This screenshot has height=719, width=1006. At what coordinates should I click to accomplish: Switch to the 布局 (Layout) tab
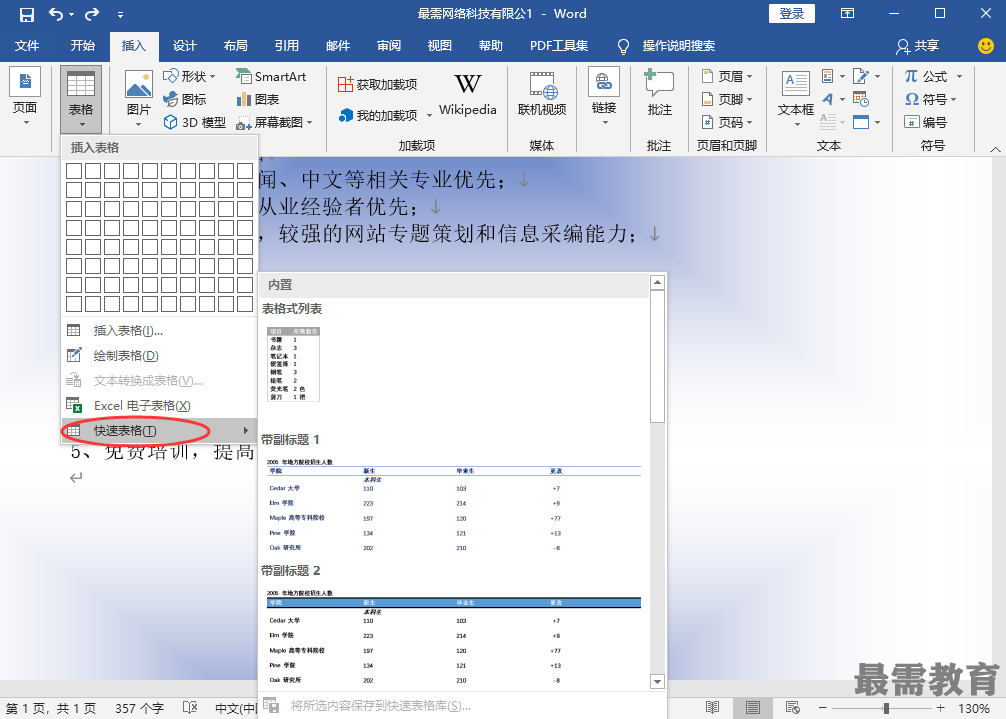coord(235,46)
